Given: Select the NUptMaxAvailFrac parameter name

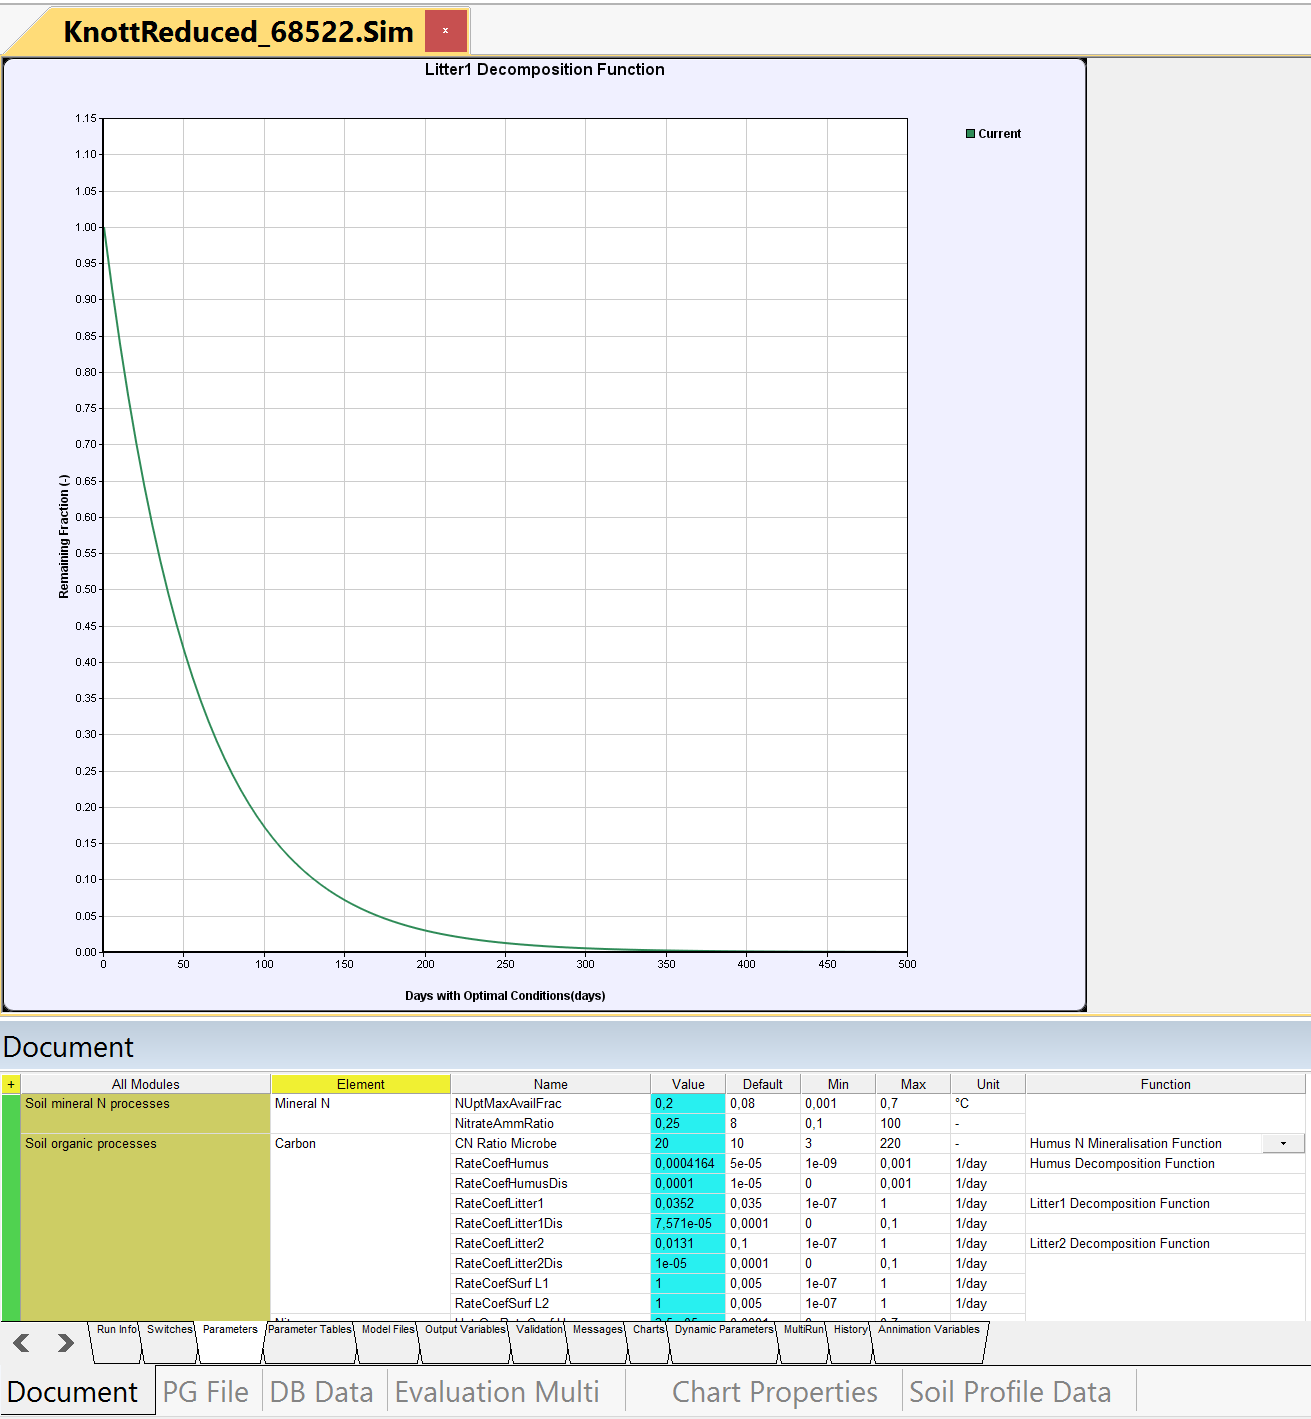Looking at the screenshot, I should (x=550, y=1103).
